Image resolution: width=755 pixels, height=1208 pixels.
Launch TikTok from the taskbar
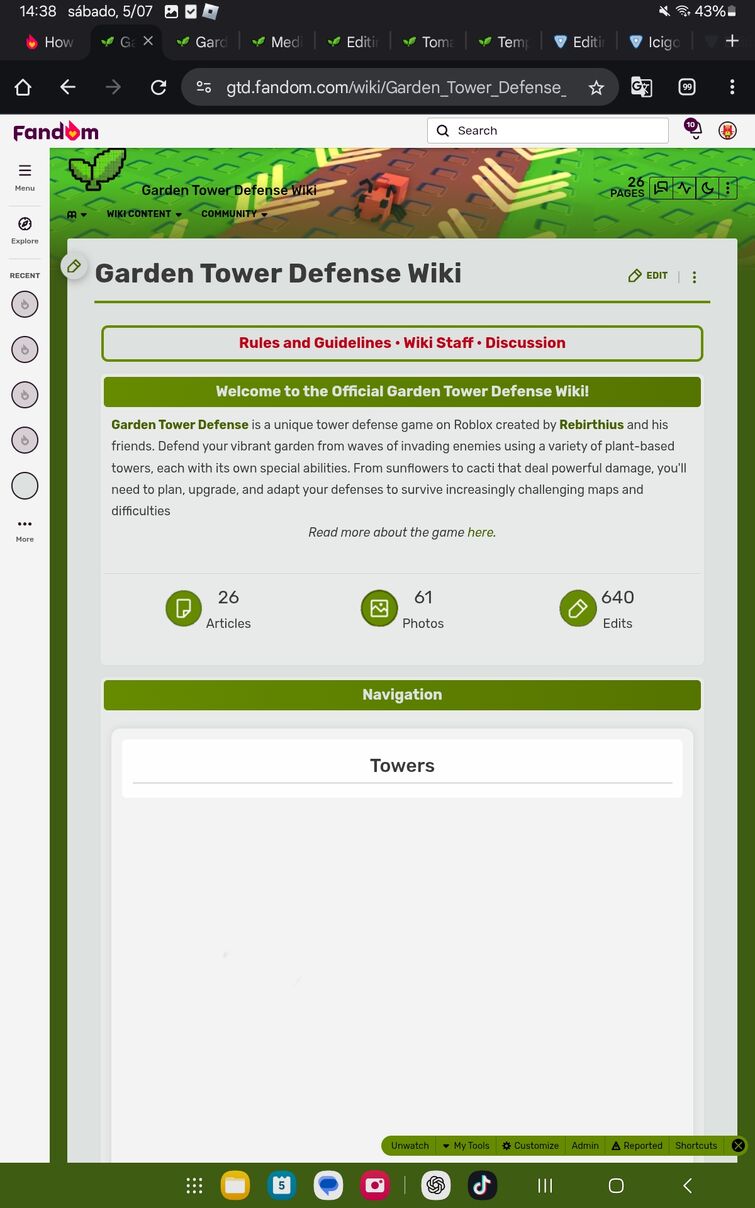pos(482,1186)
